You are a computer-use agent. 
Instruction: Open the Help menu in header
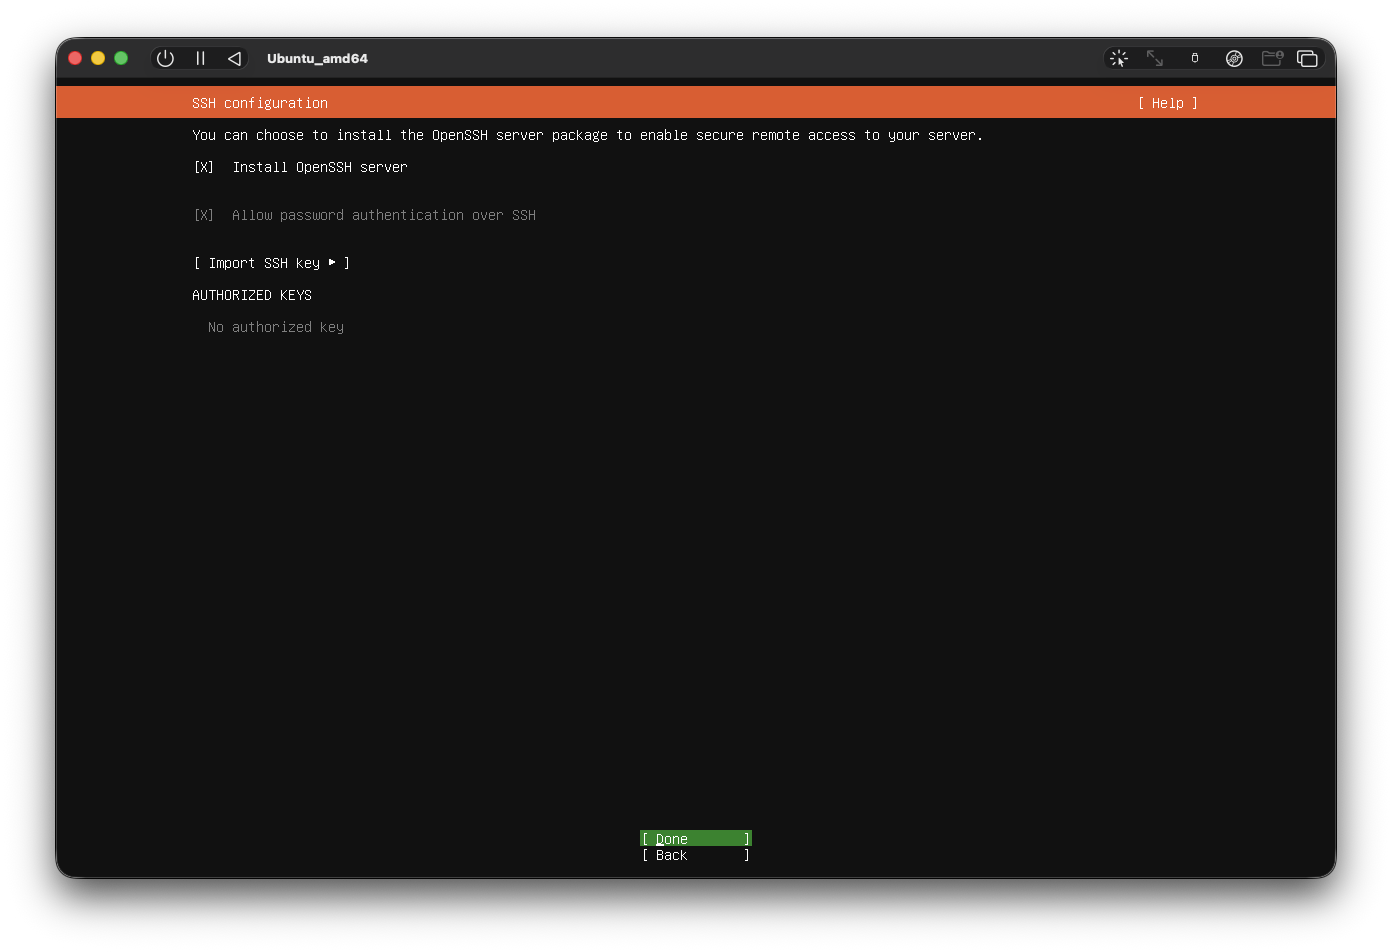1167,103
